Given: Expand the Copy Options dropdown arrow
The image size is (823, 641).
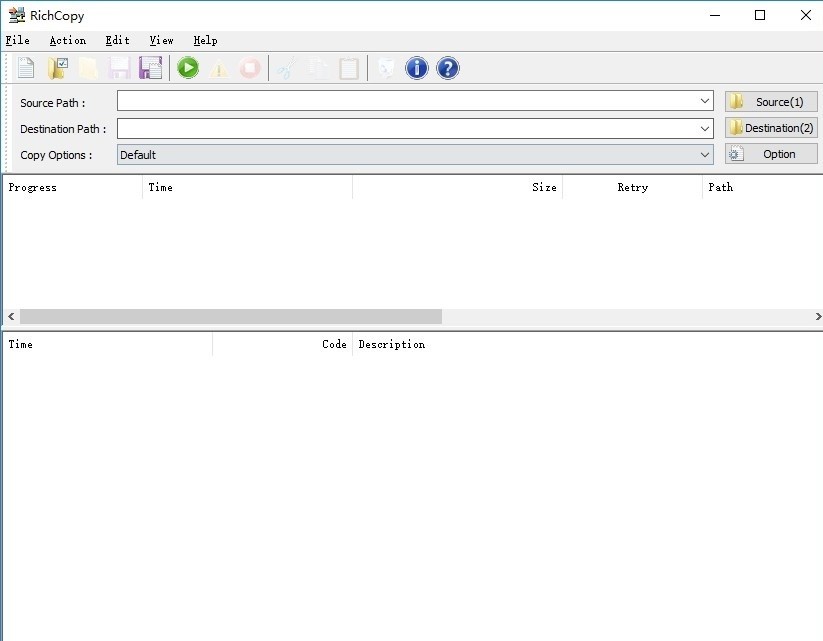Looking at the screenshot, I should (704, 155).
